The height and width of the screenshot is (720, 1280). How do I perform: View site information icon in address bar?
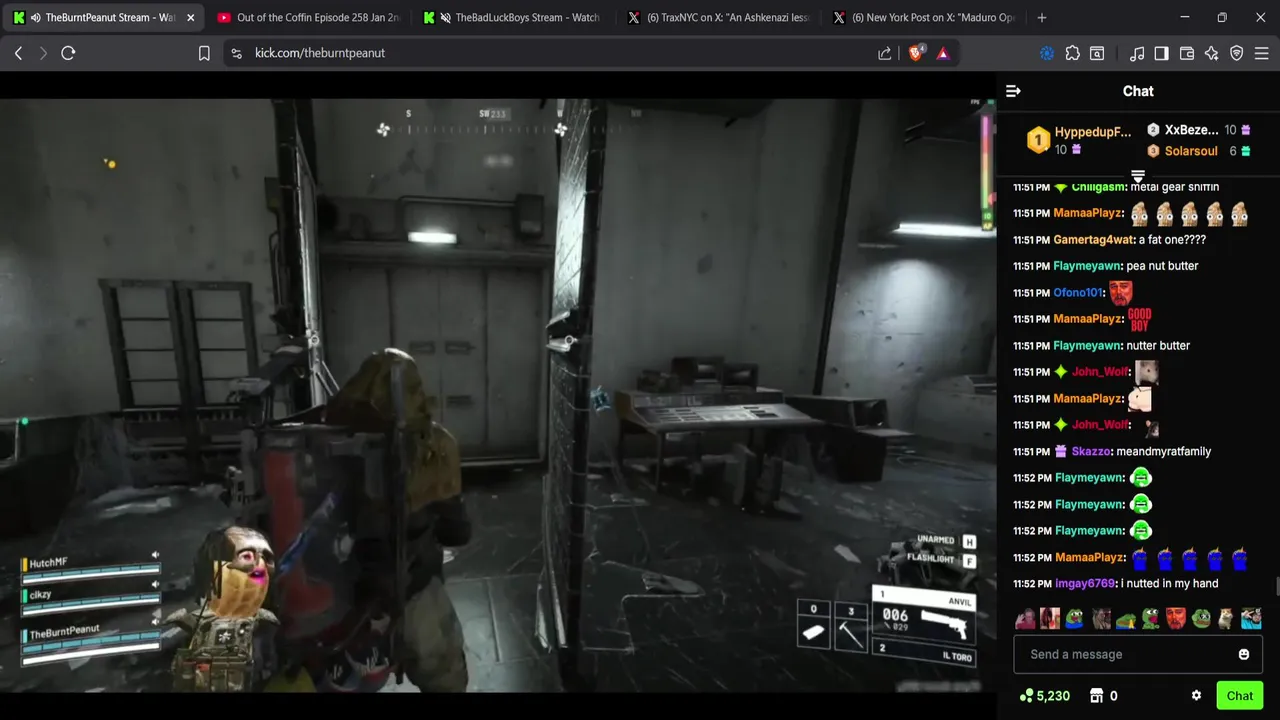coord(236,53)
